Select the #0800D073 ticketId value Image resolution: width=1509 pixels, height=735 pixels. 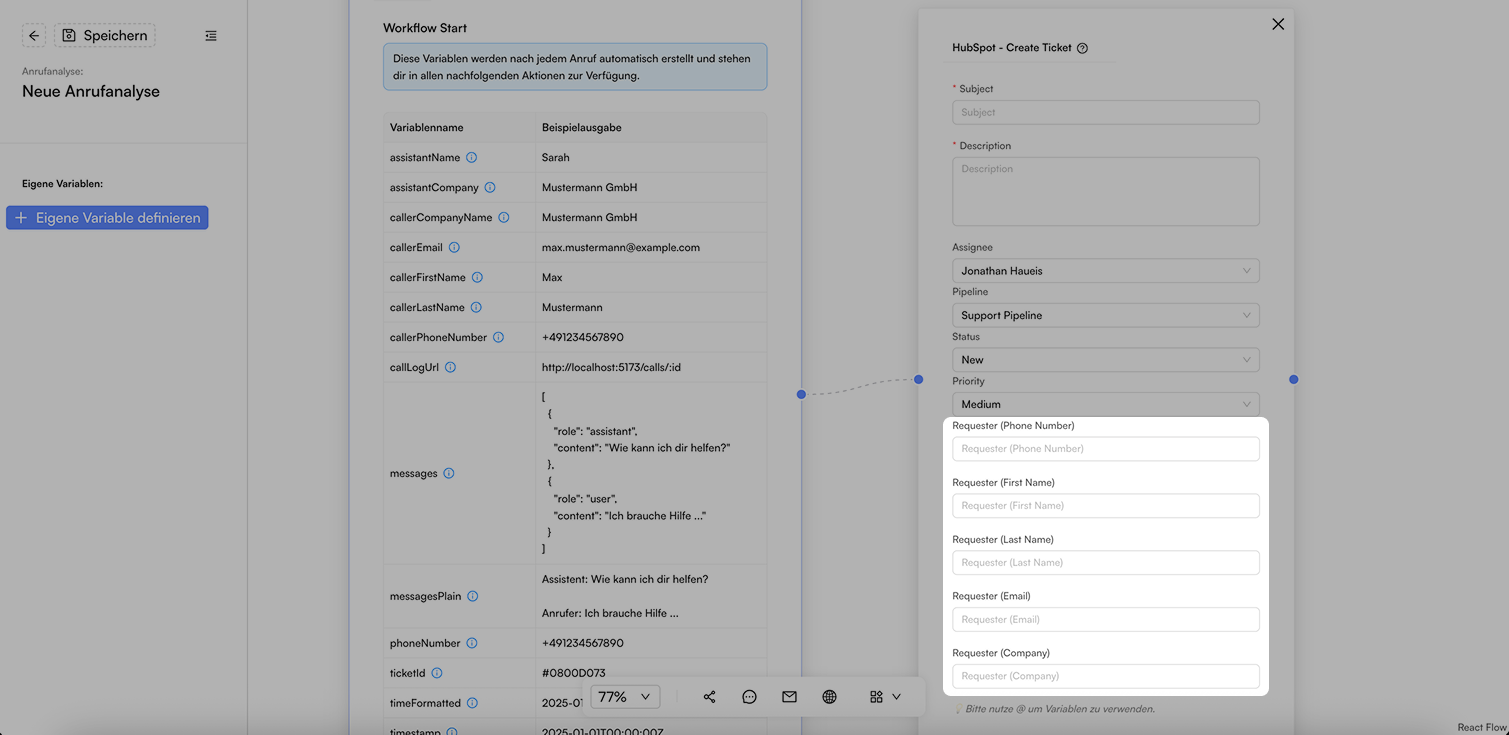coord(573,674)
